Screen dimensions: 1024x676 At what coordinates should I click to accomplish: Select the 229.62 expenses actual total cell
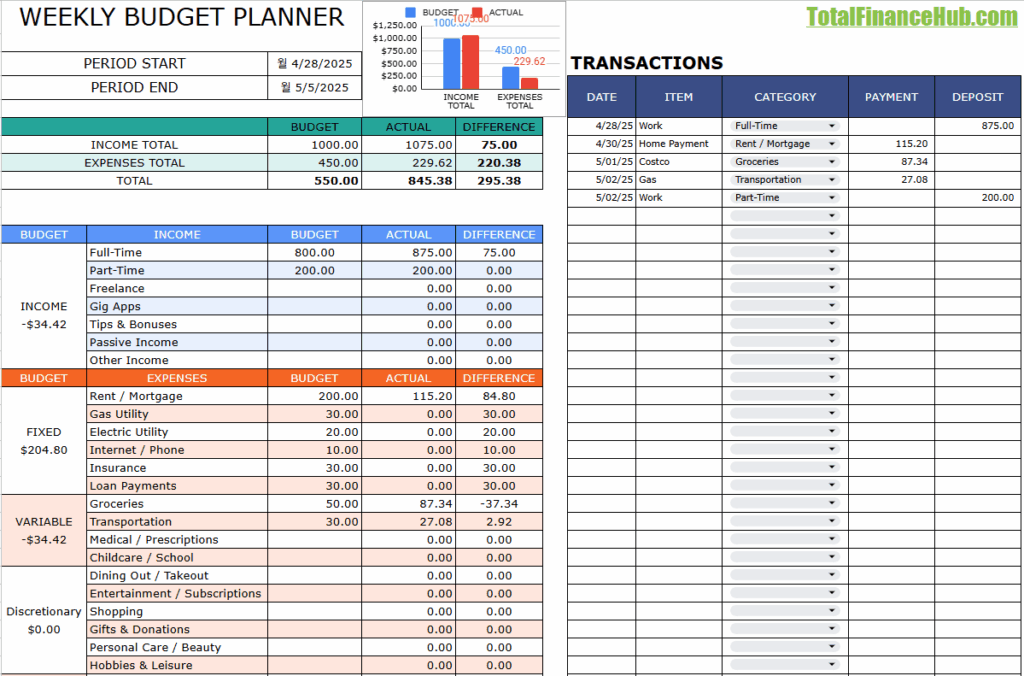point(409,163)
